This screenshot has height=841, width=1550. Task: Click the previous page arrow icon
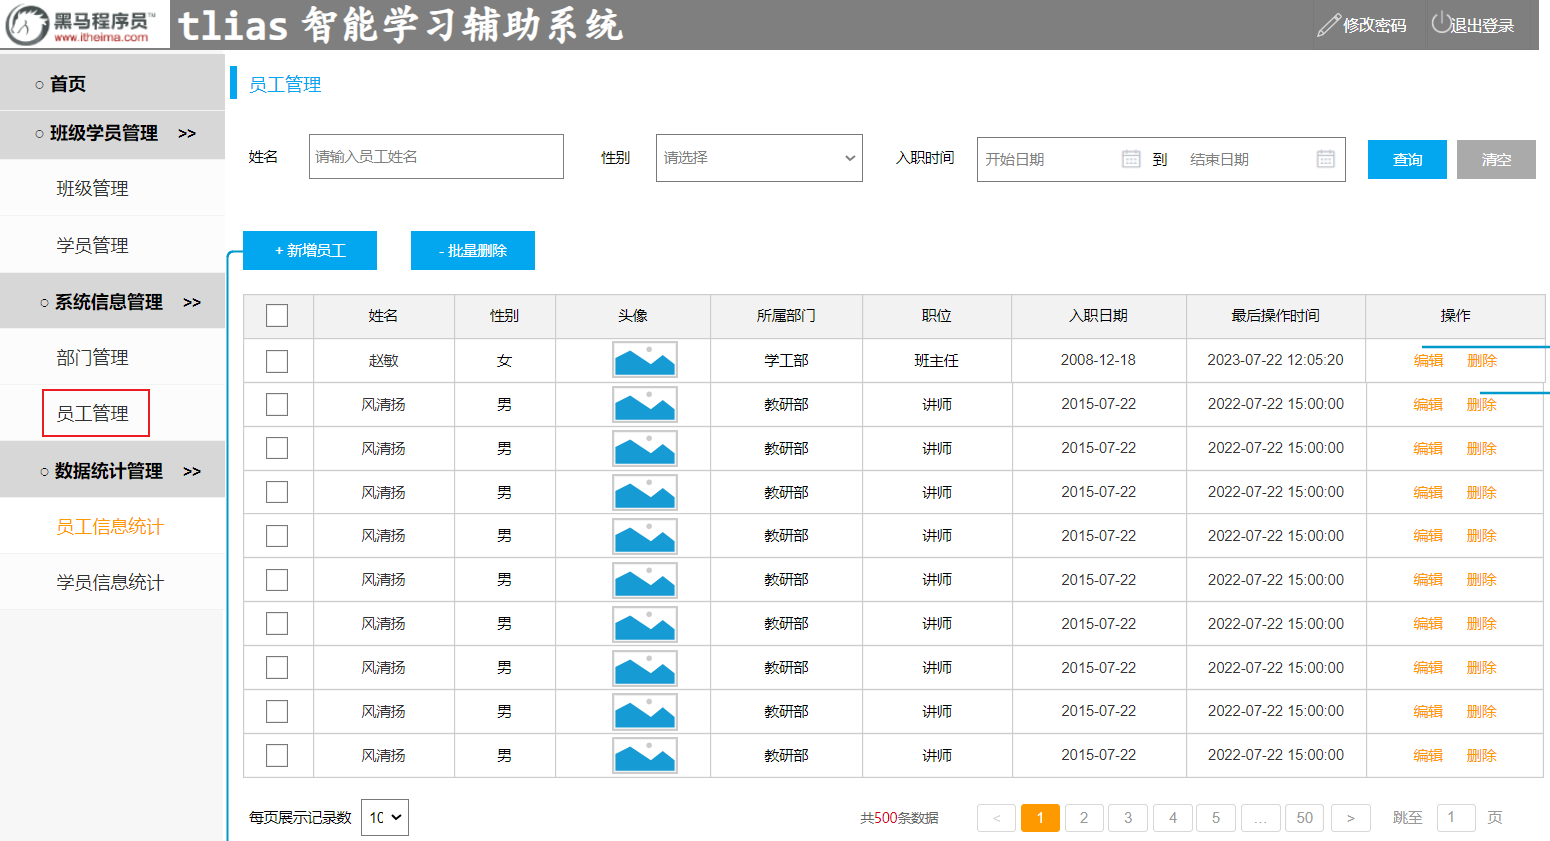996,818
